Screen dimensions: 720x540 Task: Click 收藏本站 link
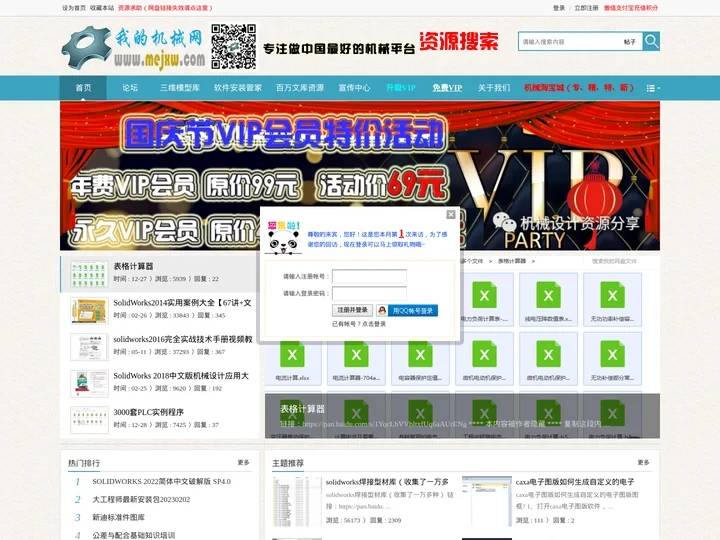pos(102,8)
